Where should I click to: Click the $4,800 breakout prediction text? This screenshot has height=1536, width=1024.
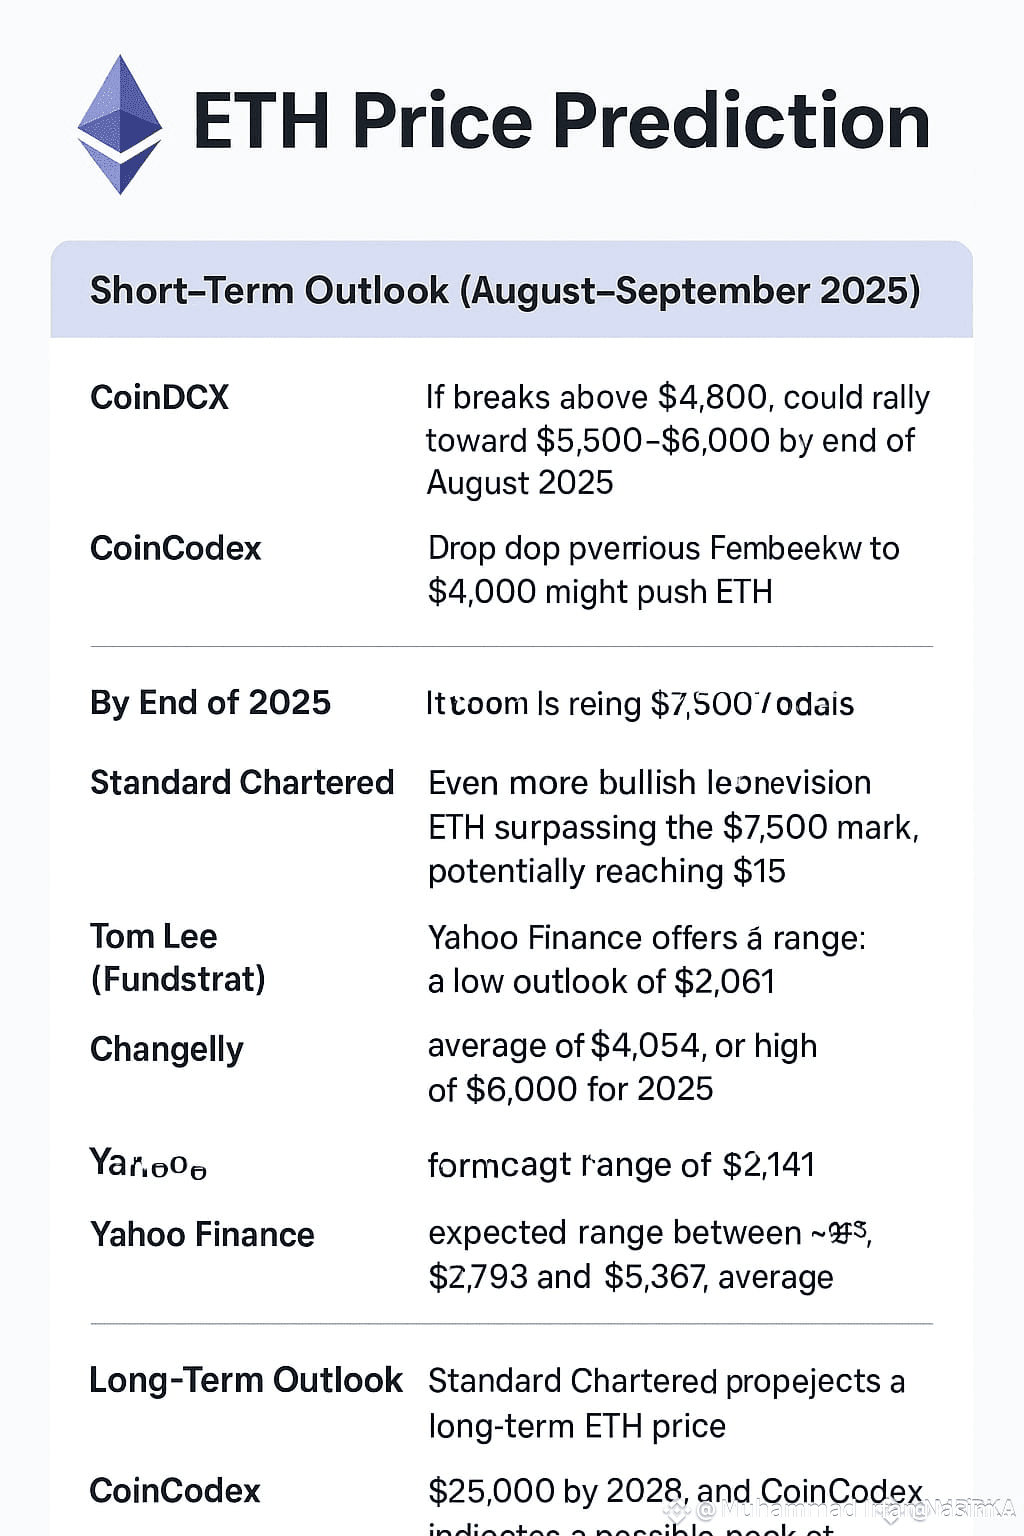[678, 440]
